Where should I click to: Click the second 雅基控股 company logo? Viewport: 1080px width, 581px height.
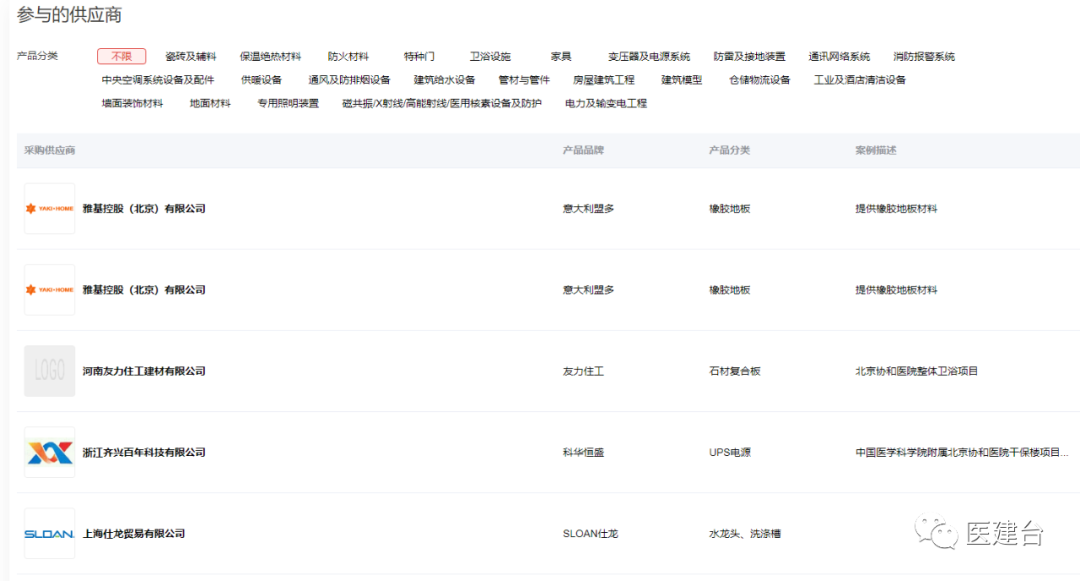49,289
